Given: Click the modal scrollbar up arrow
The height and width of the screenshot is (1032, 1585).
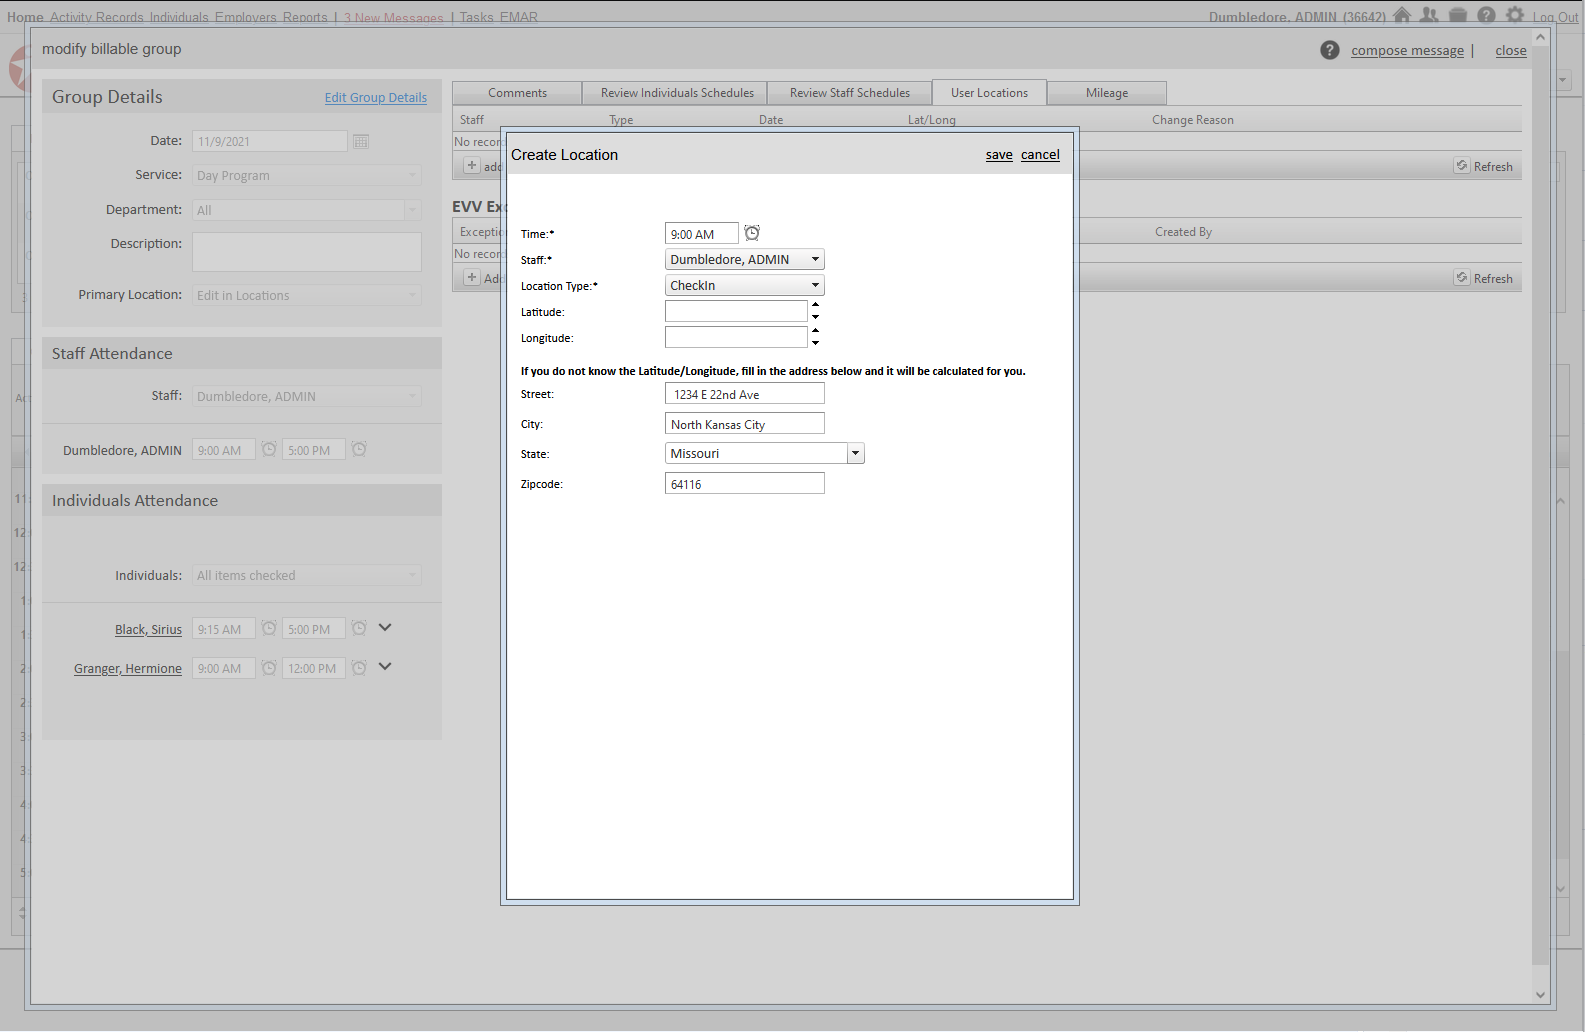Looking at the screenshot, I should point(1540,37).
